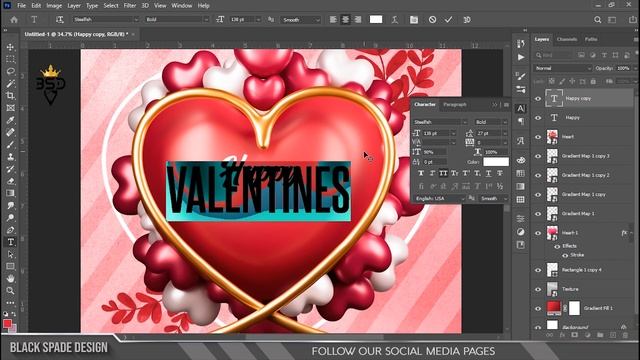640x360 pixels.
Task: Select the Brush tool
Action: 10,145
